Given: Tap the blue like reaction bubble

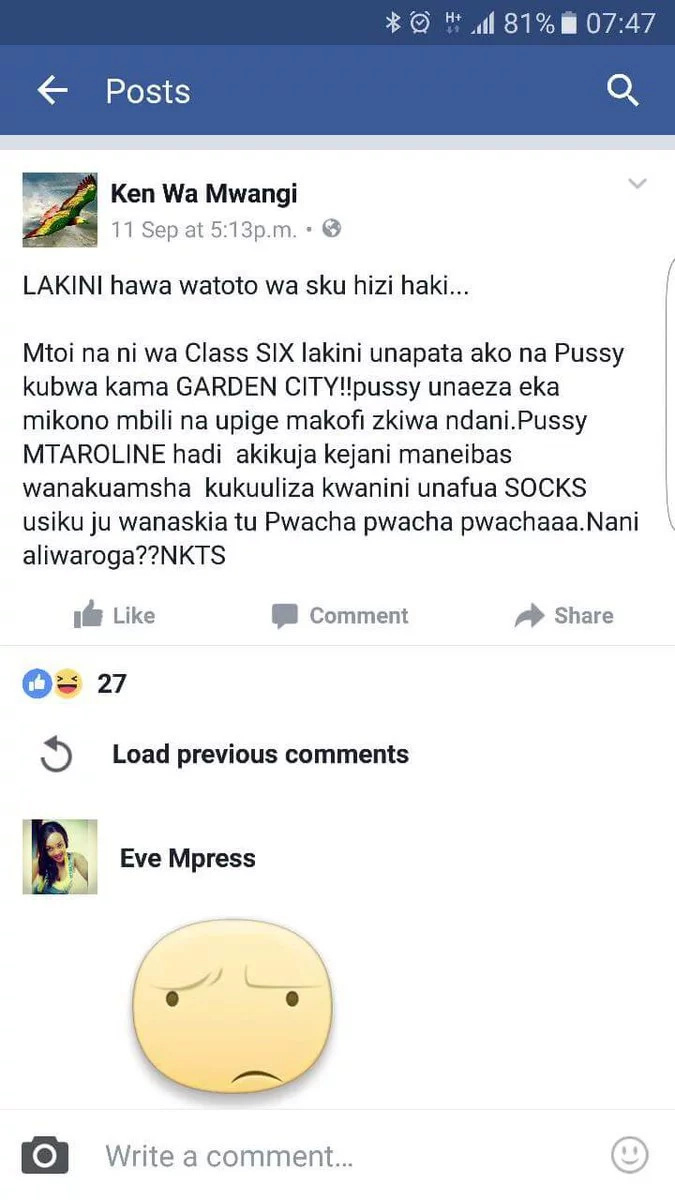Looking at the screenshot, I should pyautogui.click(x=37, y=684).
